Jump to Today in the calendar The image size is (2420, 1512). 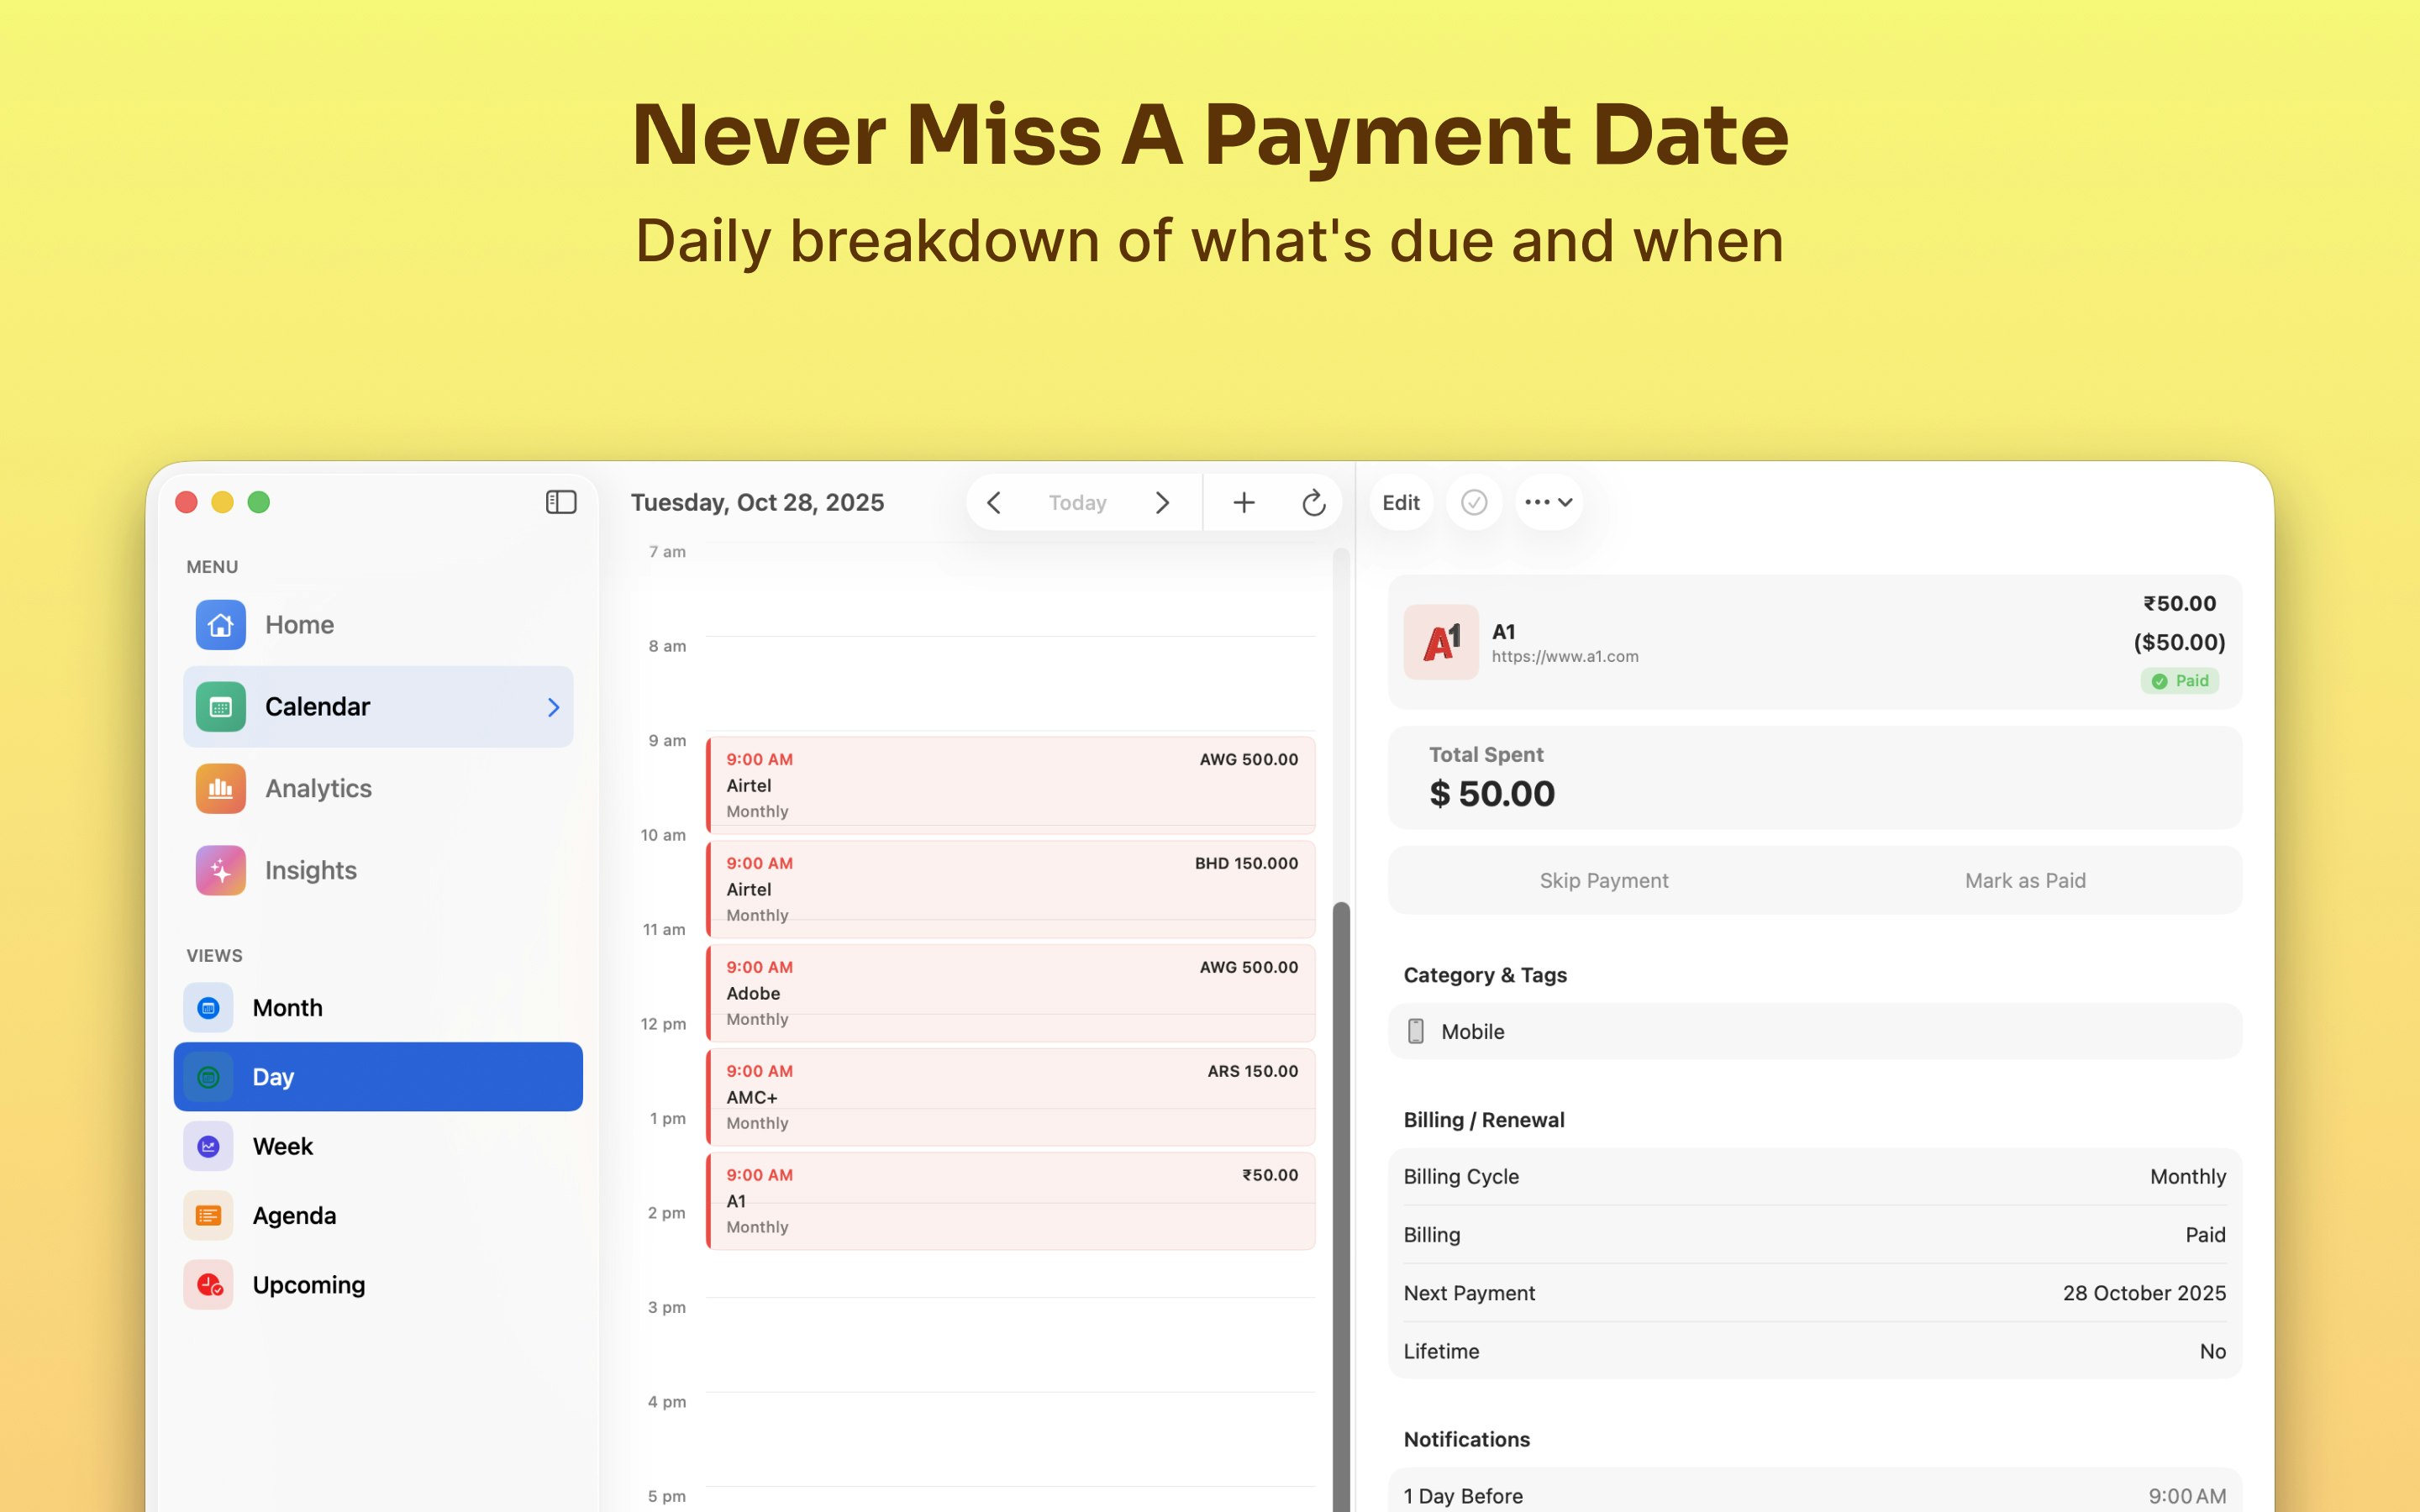point(1077,502)
